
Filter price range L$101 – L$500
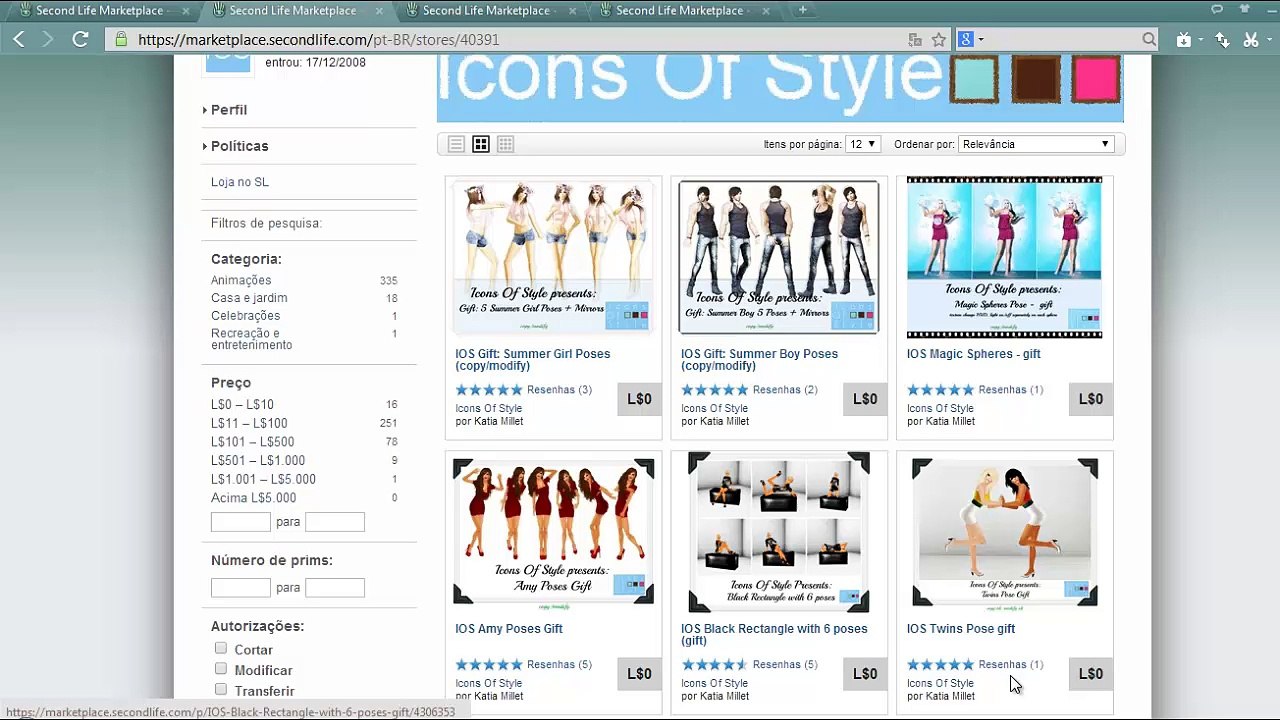pos(252,442)
